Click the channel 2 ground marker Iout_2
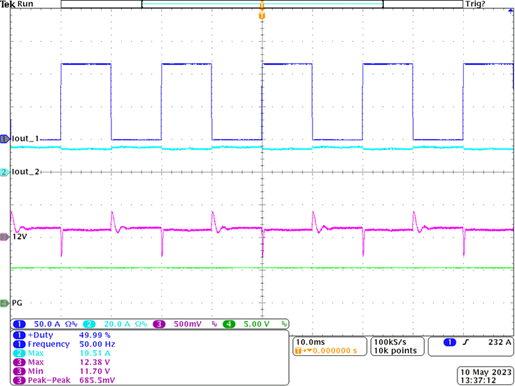Image resolution: width=515 pixels, height=386 pixels. click(x=5, y=172)
